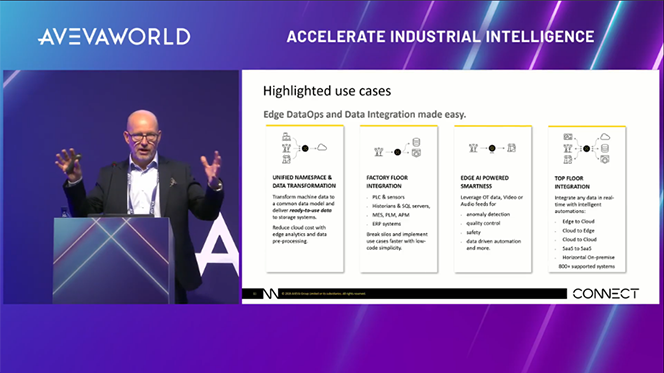Click the robot arm icon in Factory Floor card
Viewport: 664px width, 373px height.
[379, 152]
